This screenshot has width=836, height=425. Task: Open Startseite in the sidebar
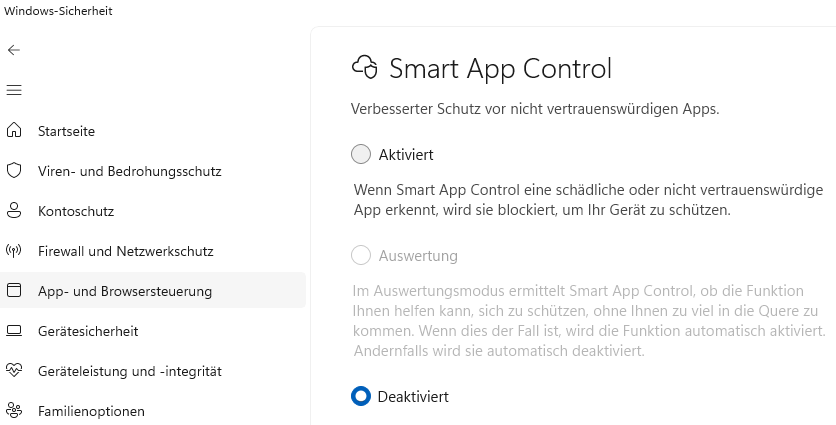[66, 131]
